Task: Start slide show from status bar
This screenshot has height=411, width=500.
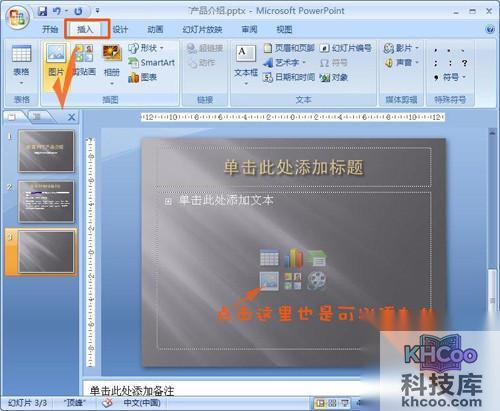Action: (x=344, y=404)
